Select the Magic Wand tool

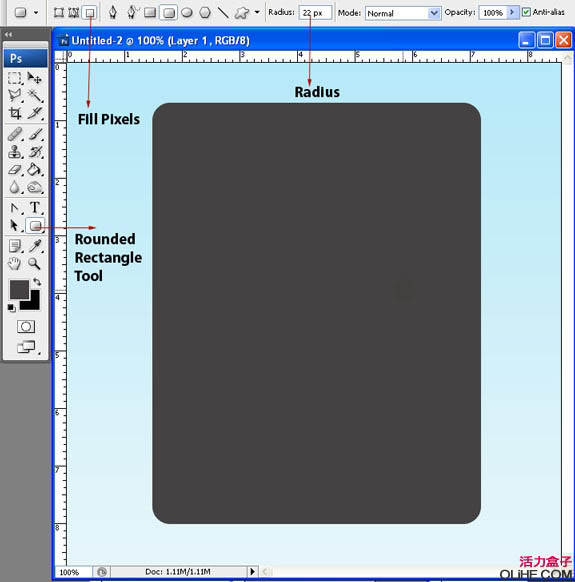(x=35, y=95)
